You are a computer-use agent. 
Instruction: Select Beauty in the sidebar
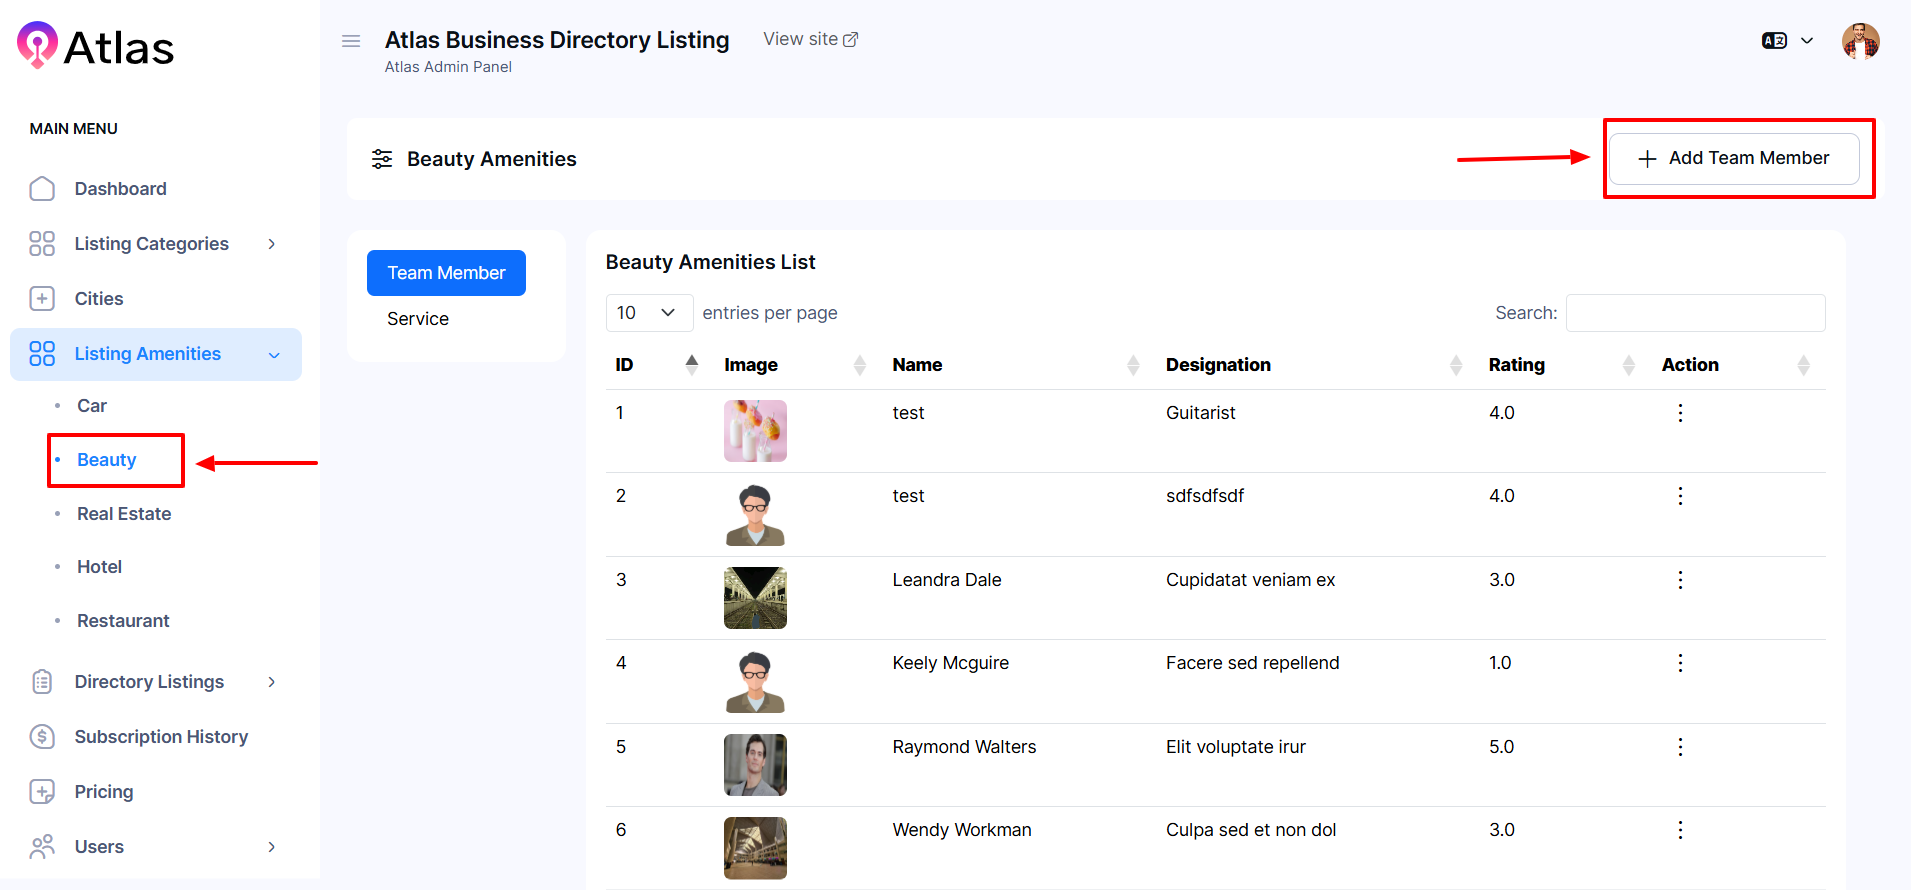[x=107, y=460]
